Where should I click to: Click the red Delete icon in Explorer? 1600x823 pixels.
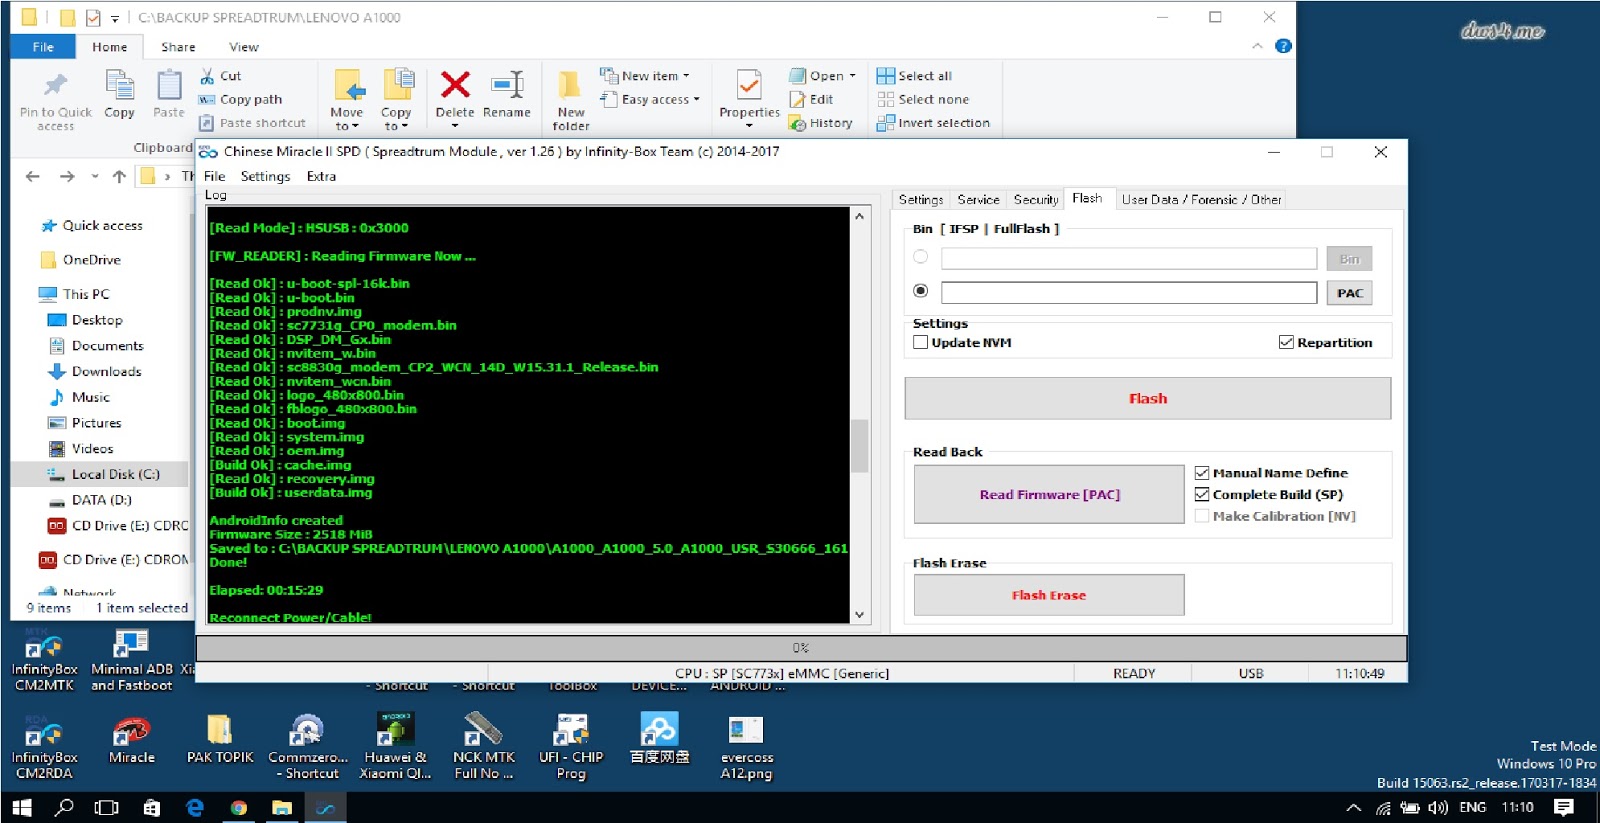pos(455,86)
